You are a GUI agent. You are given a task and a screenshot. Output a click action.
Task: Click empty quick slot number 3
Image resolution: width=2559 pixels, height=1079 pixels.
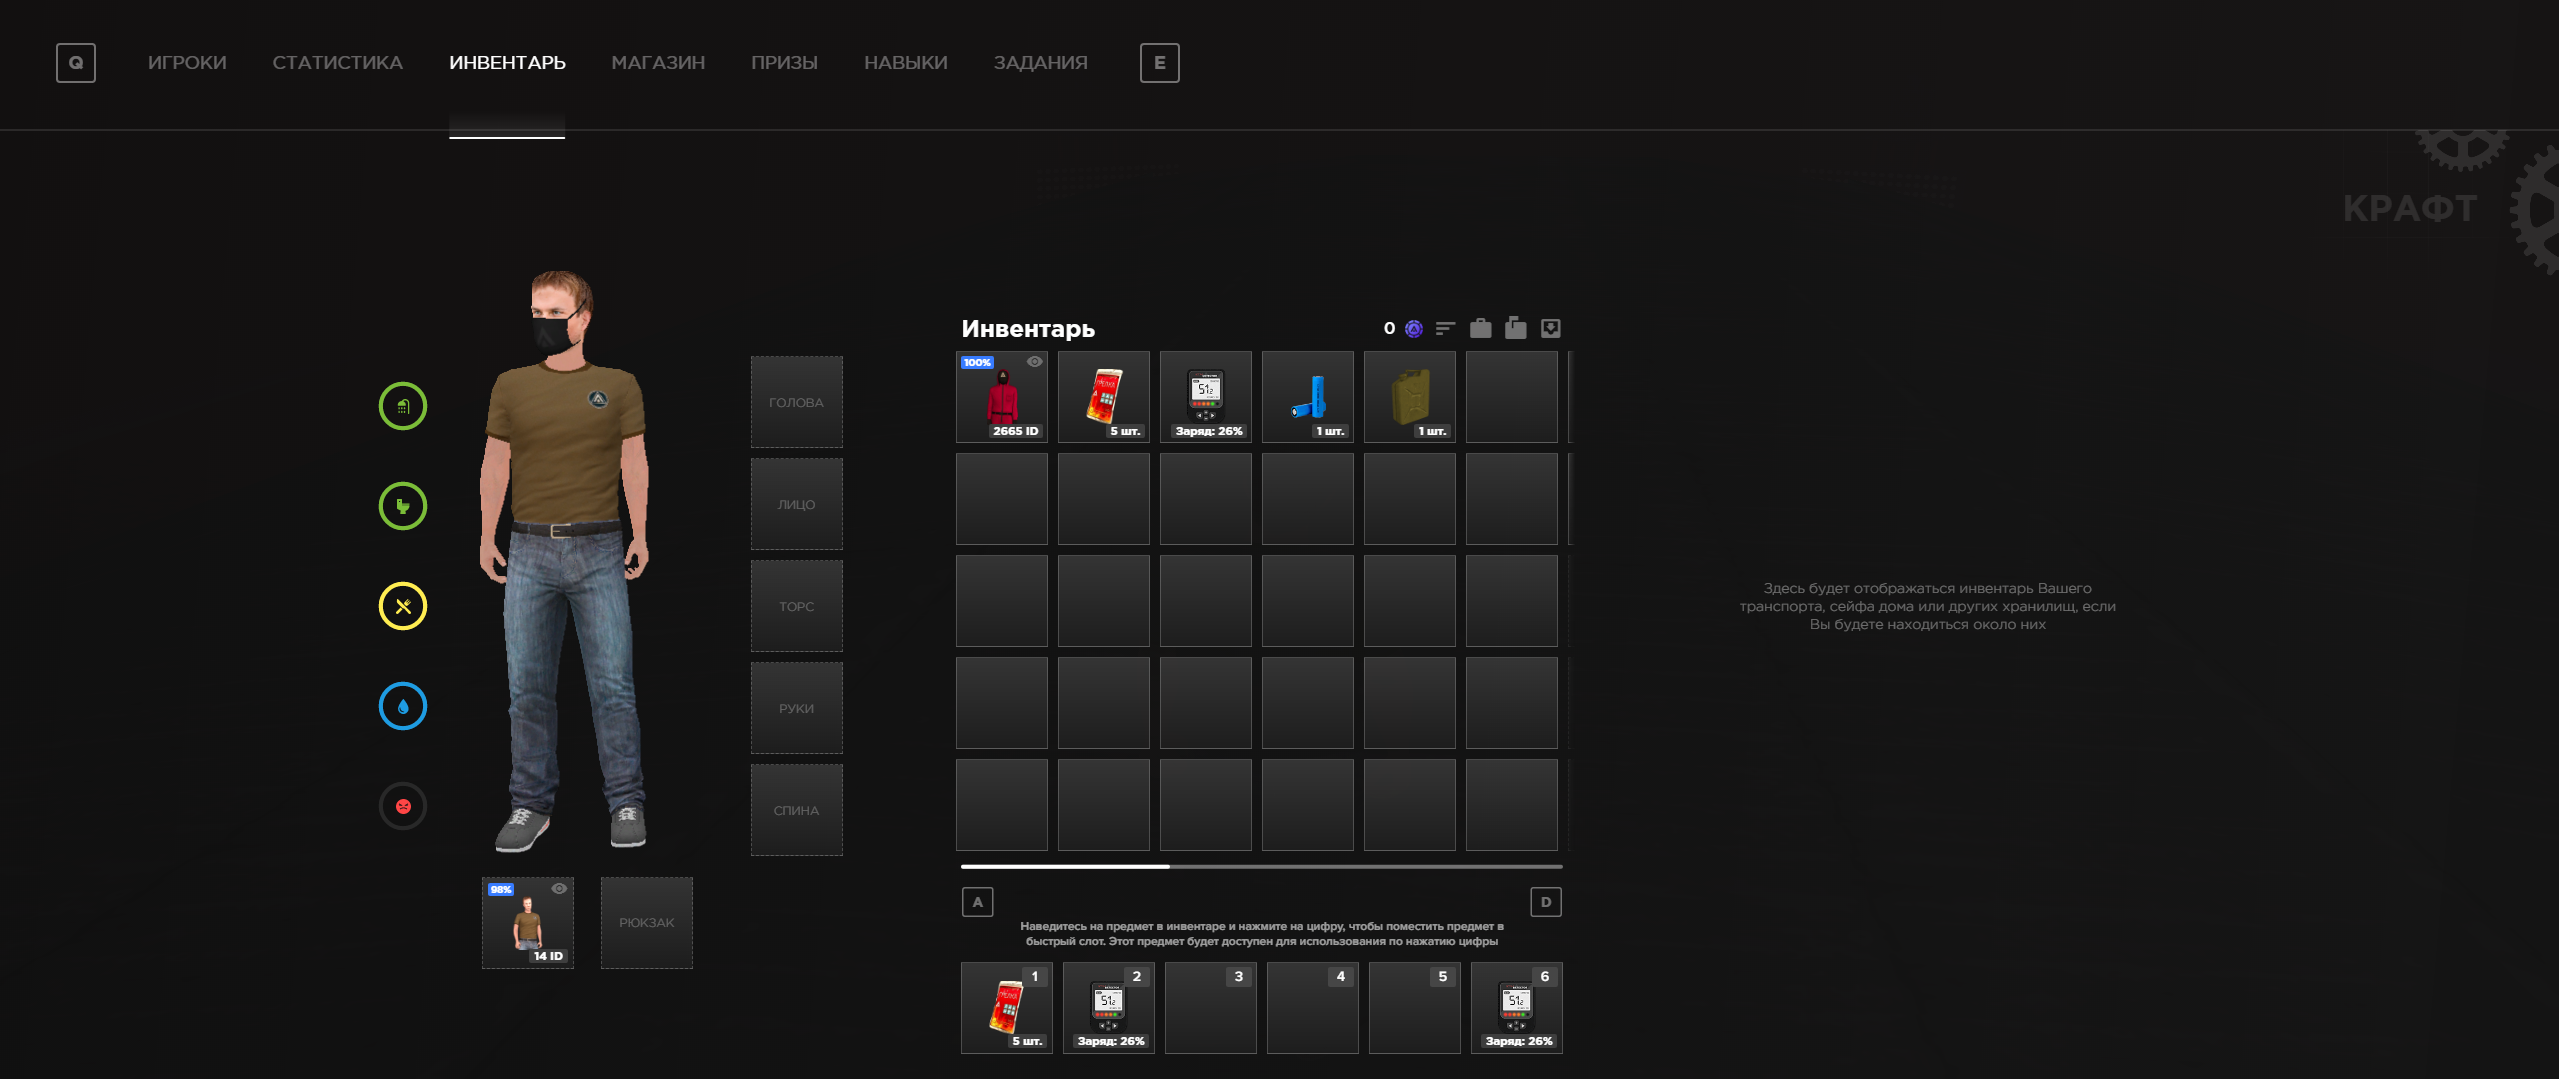[x=1210, y=1008]
